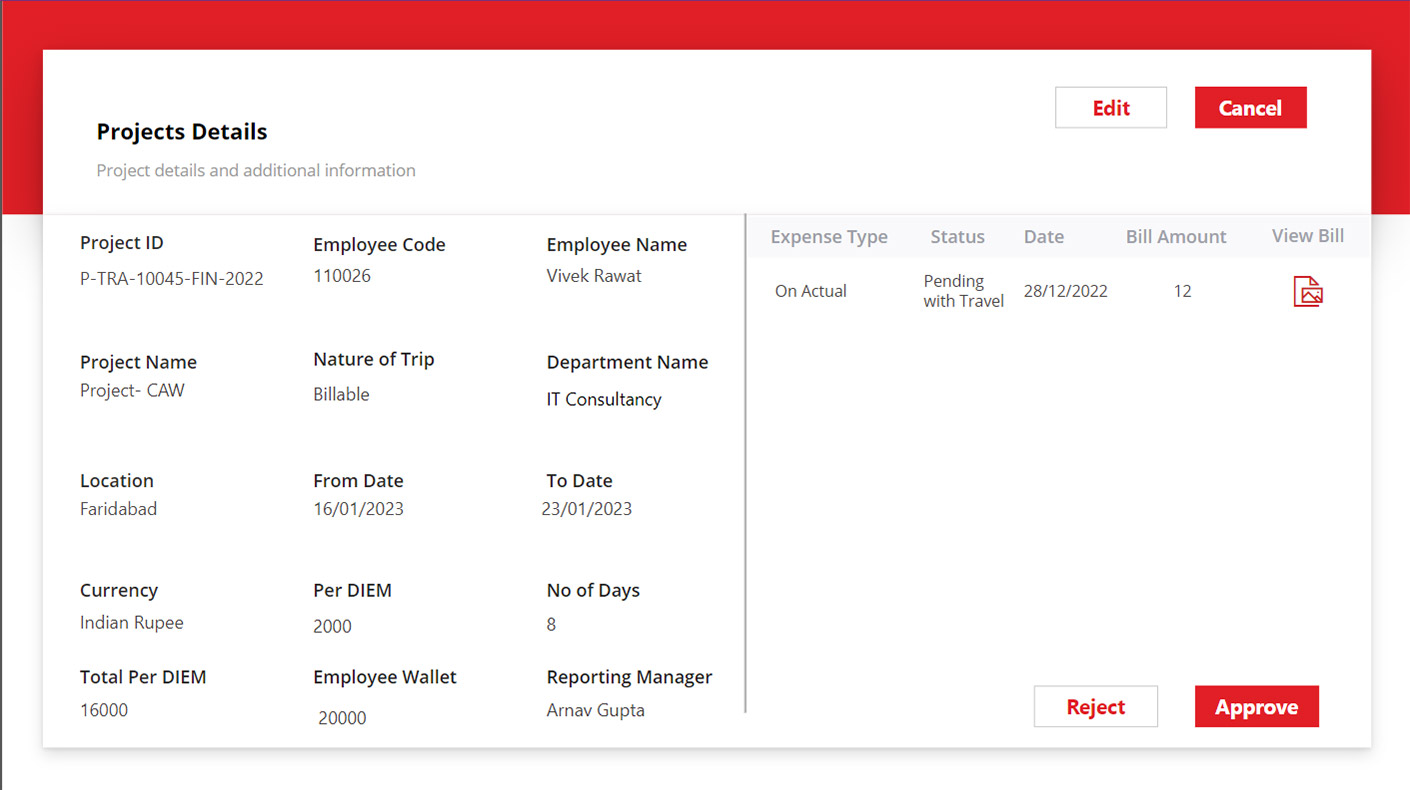Click the Per DIEM label
This screenshot has height=790, width=1410.
coord(352,591)
